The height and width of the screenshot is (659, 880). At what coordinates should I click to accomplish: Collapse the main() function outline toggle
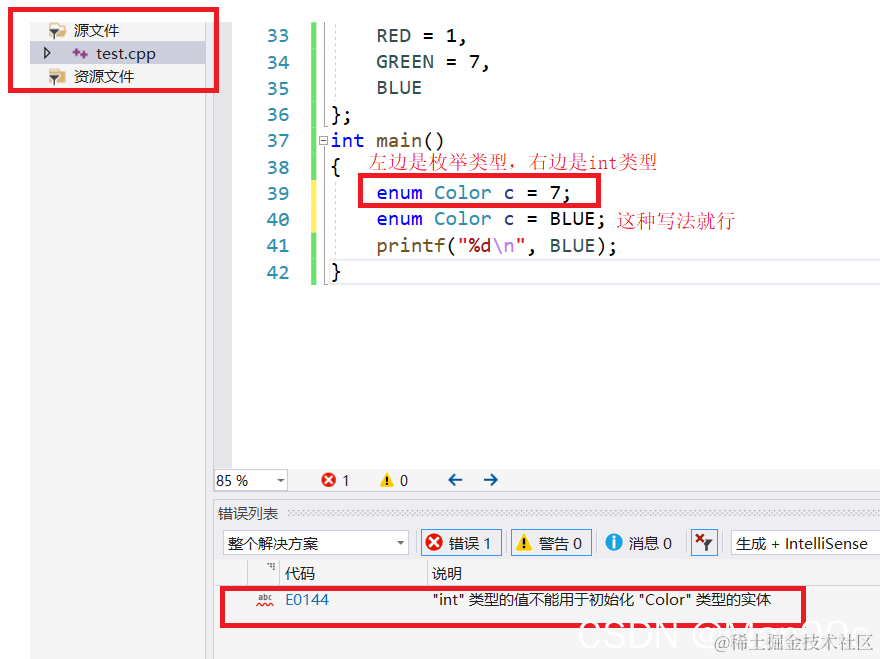323,140
